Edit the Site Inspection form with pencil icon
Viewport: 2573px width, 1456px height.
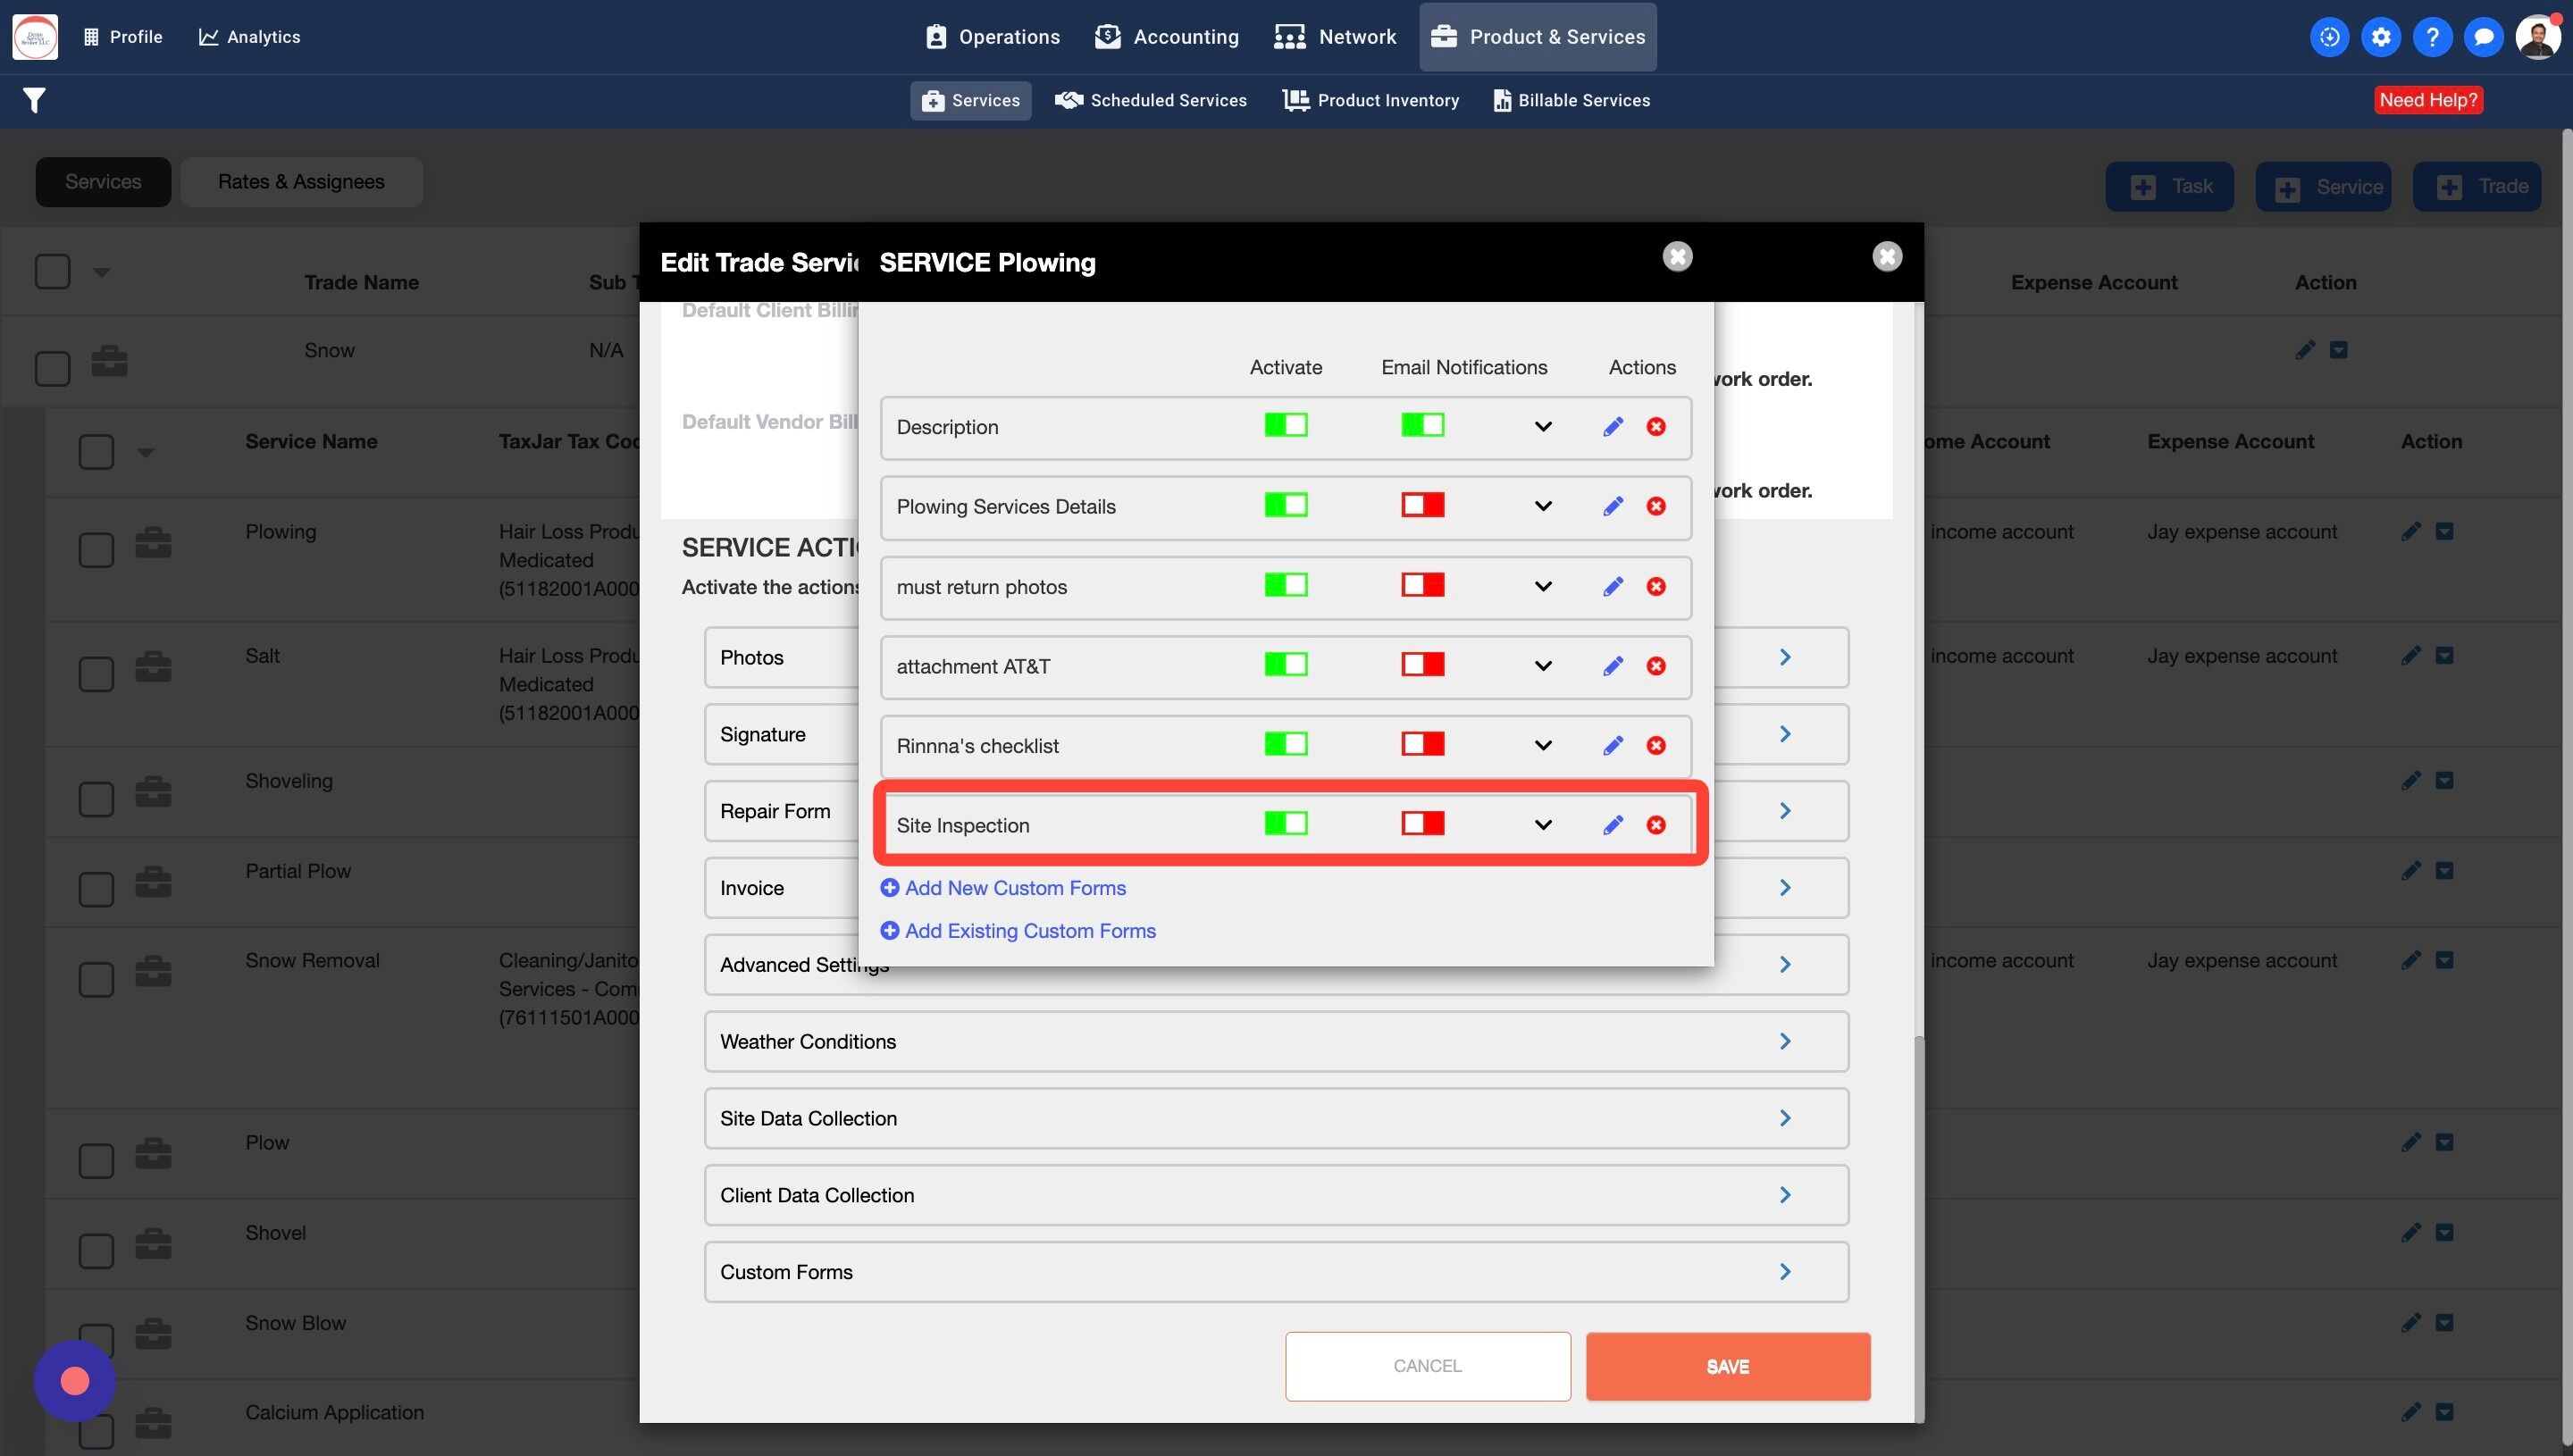[1612, 825]
